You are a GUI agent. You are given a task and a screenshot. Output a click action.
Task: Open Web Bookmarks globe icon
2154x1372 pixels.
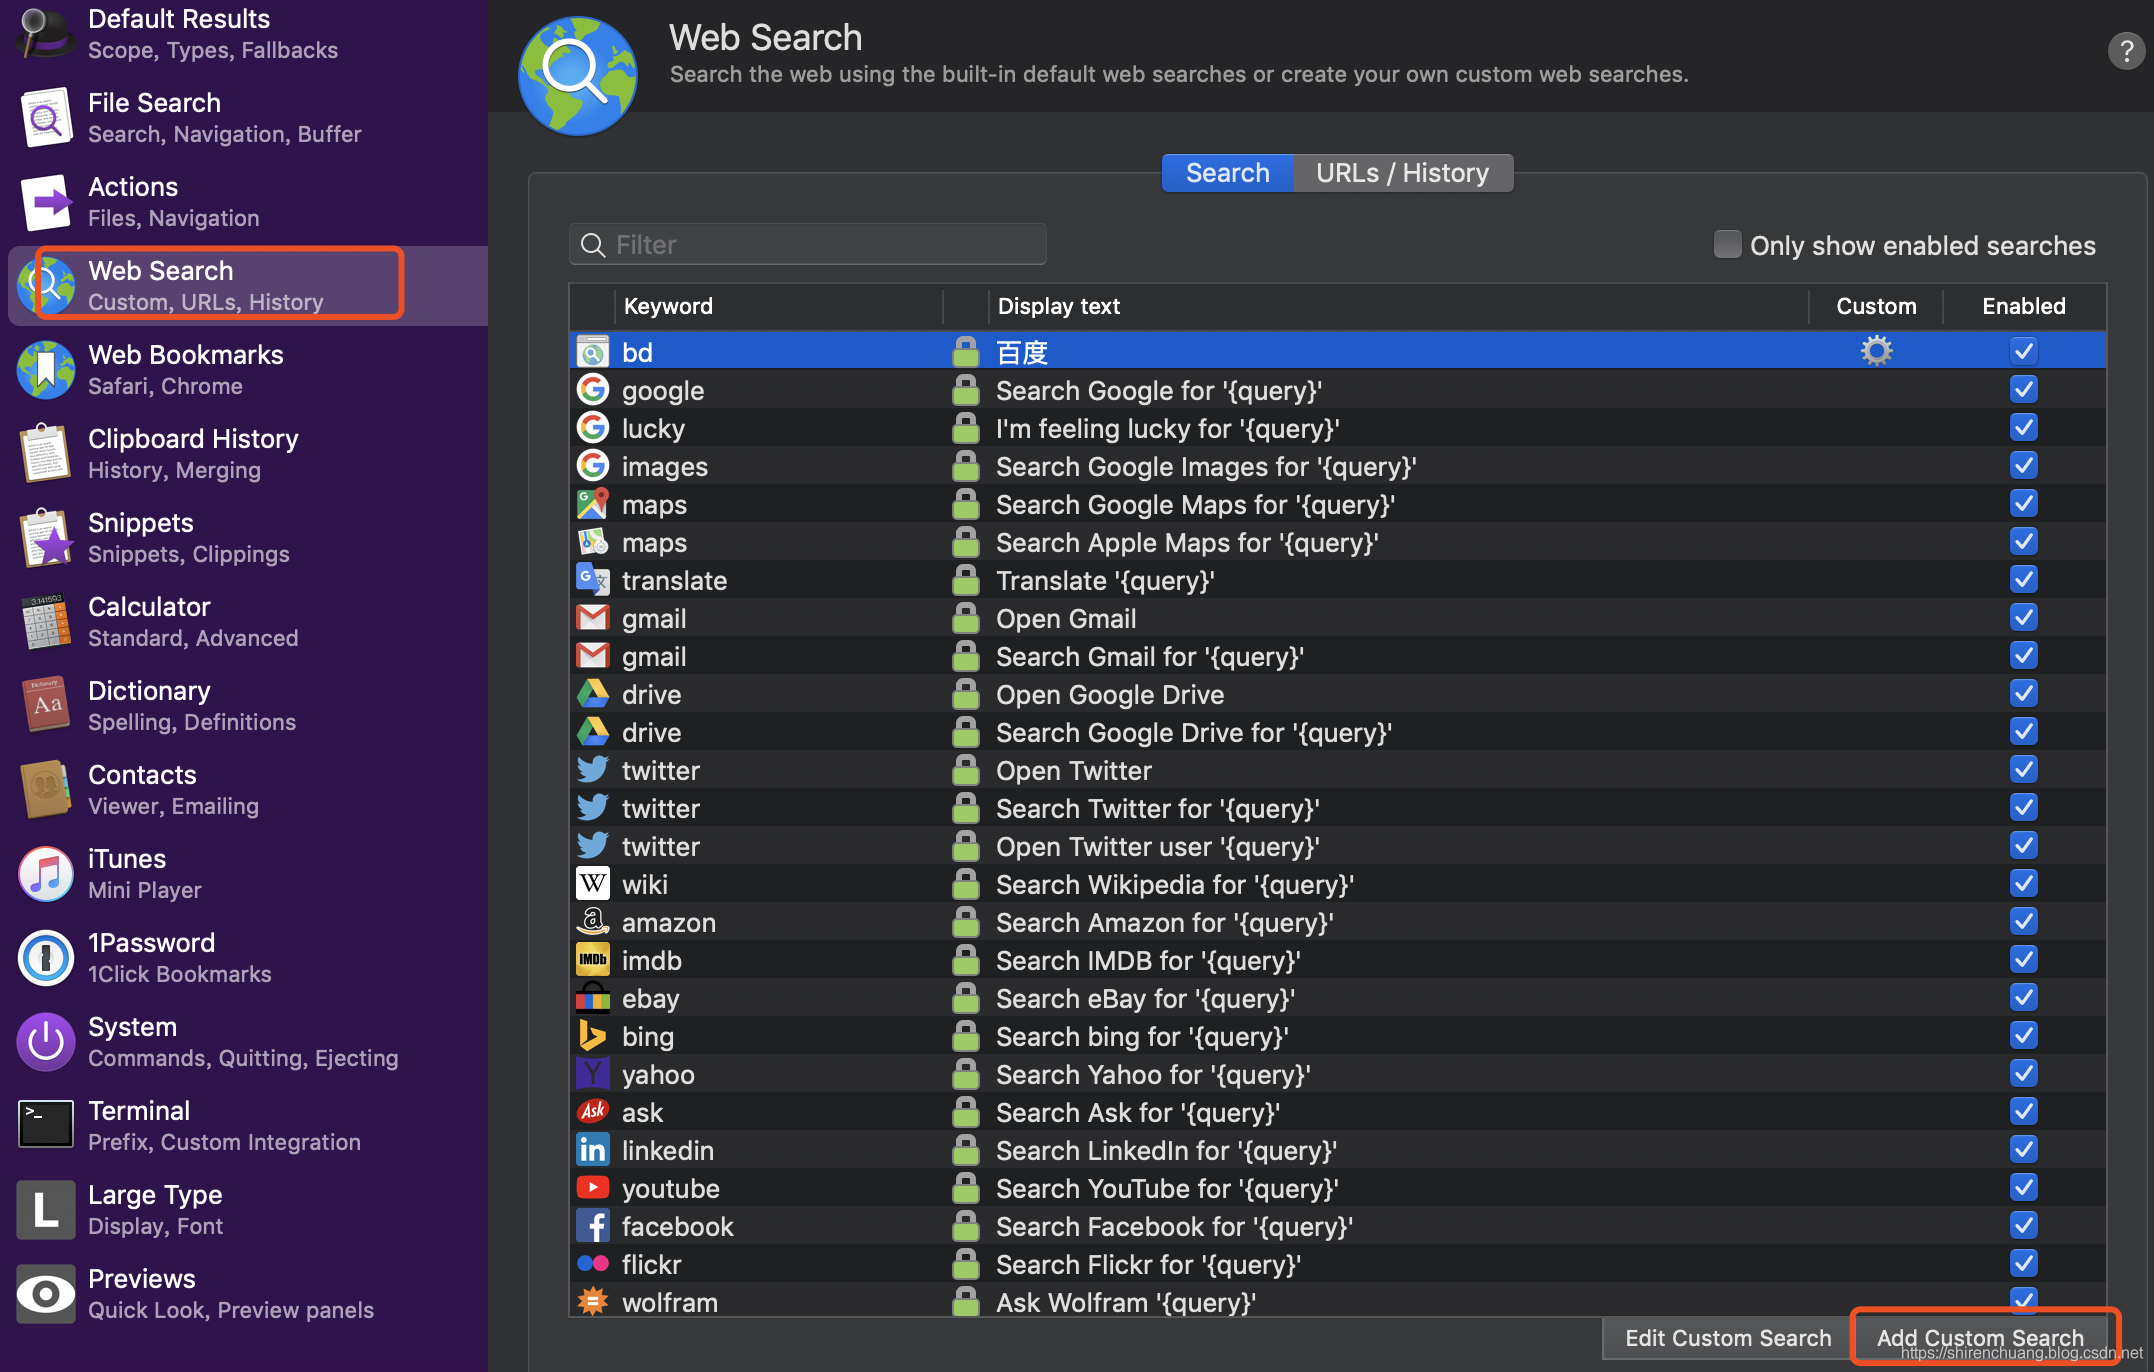coord(45,370)
